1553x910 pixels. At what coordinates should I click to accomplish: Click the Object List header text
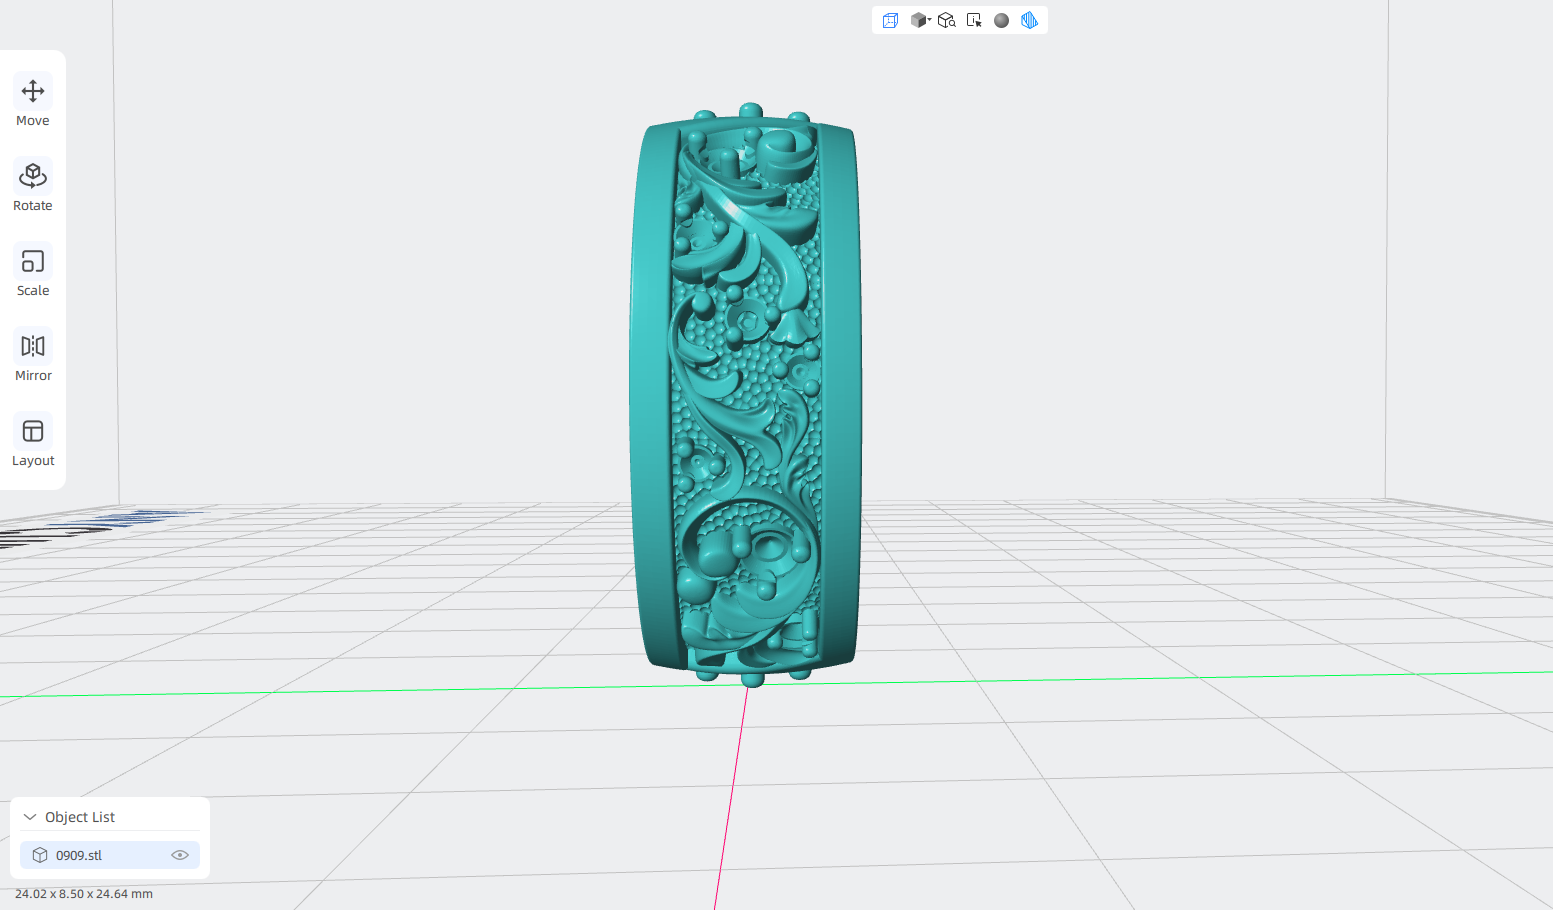(x=80, y=817)
